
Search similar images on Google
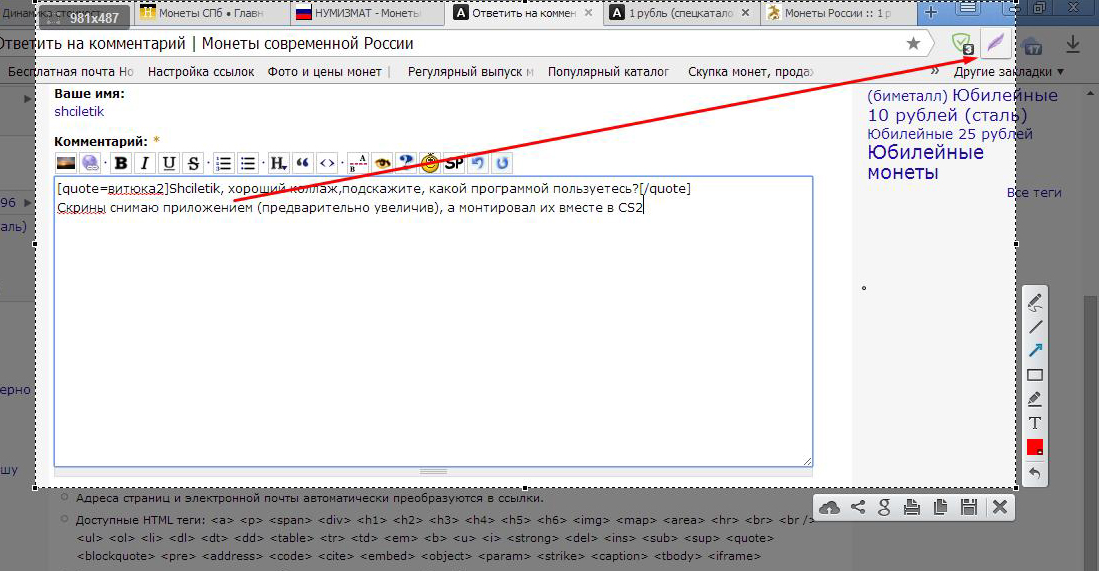click(x=885, y=507)
